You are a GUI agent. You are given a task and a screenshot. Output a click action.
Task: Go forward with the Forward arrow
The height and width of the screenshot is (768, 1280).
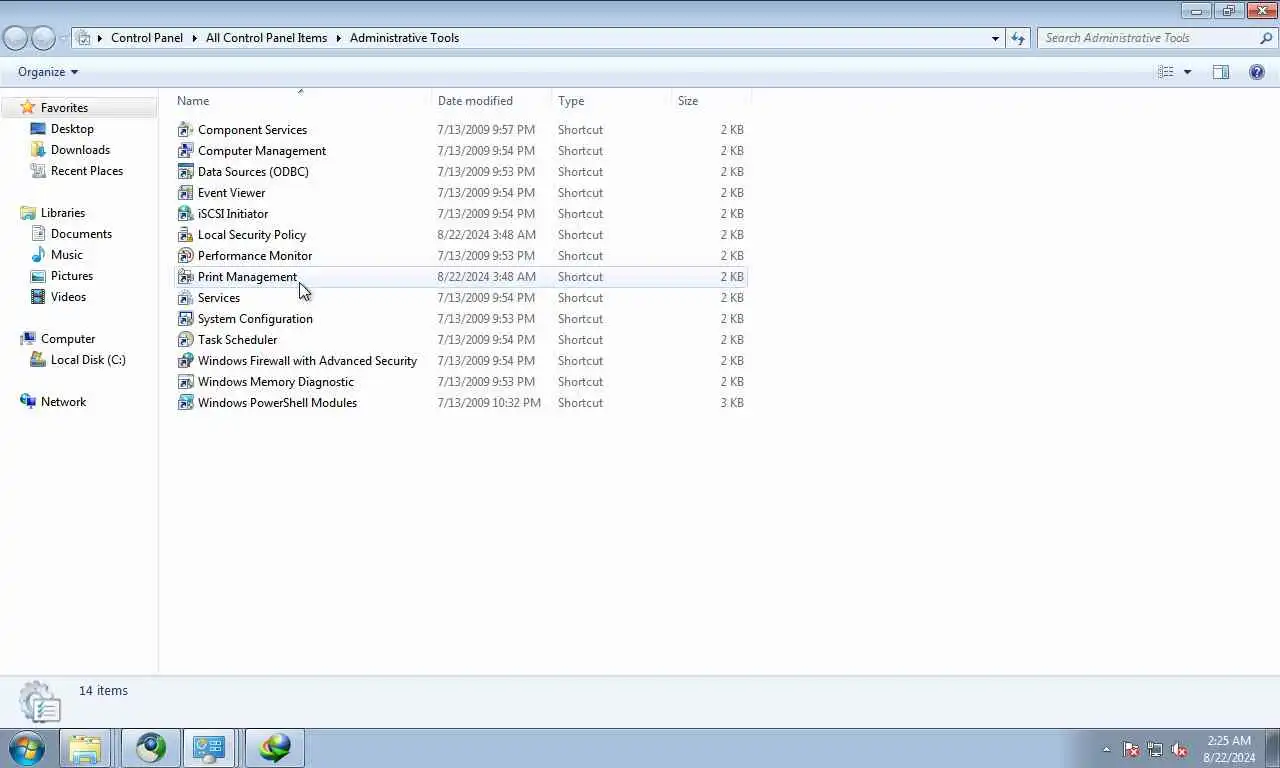point(43,38)
